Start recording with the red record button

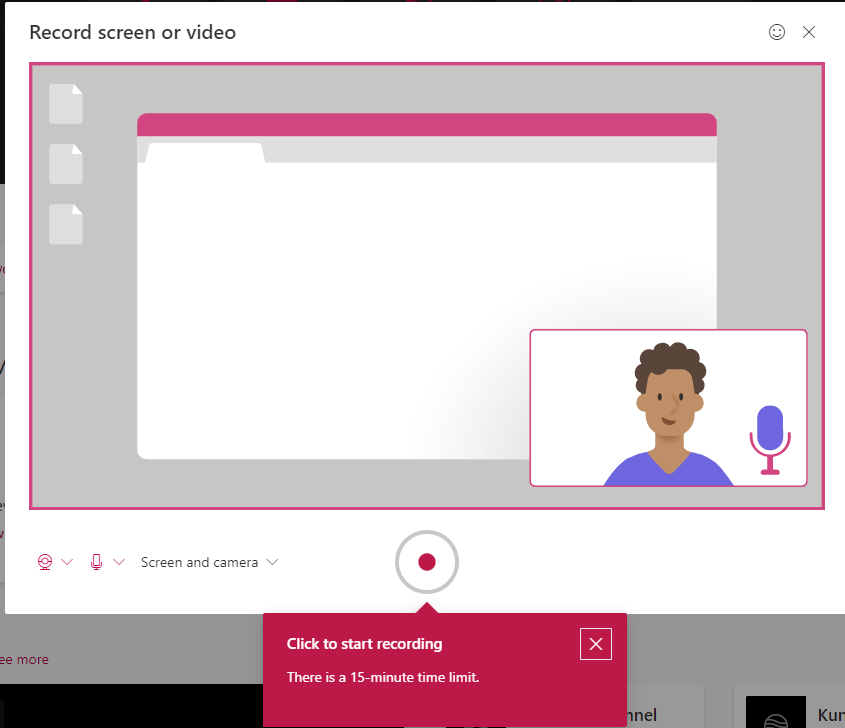click(427, 562)
